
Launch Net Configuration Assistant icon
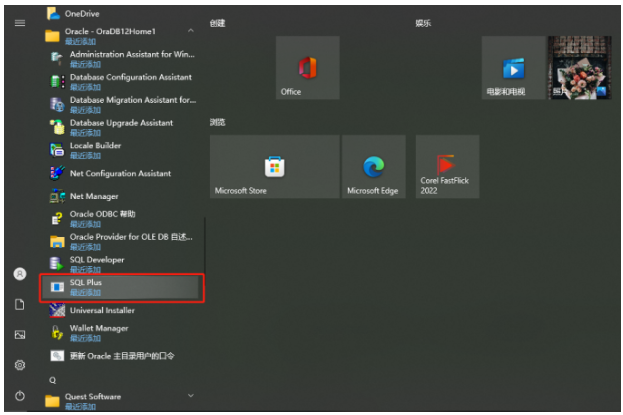(57, 173)
